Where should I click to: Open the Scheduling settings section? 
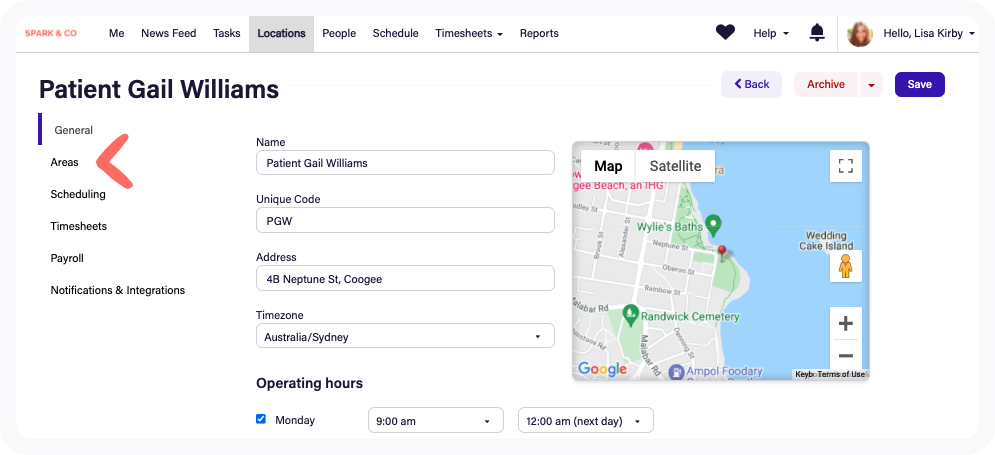pyautogui.click(x=78, y=194)
